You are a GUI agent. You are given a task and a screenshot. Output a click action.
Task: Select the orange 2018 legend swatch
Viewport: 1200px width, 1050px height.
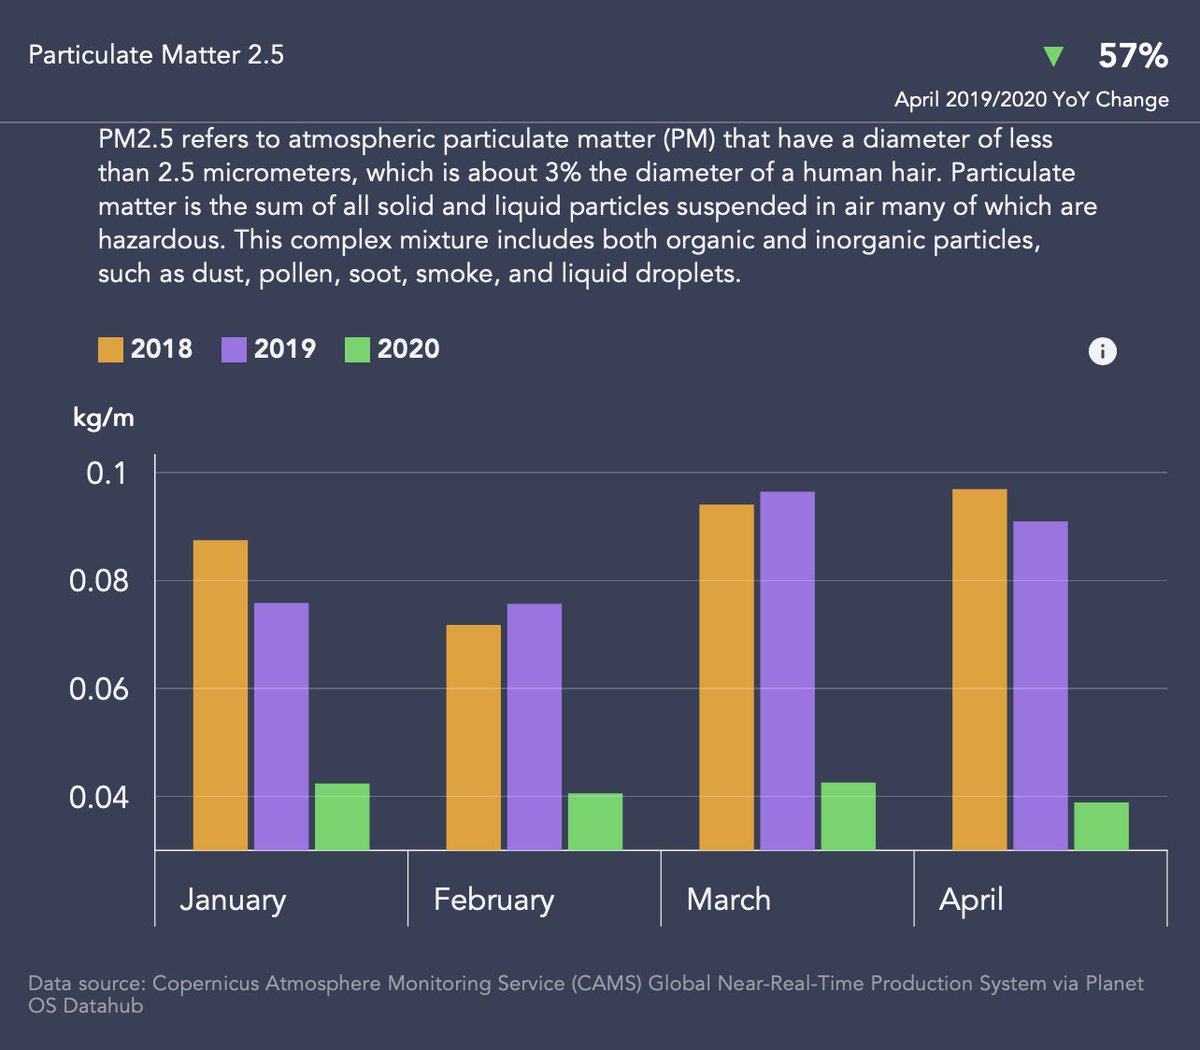[x=110, y=349]
